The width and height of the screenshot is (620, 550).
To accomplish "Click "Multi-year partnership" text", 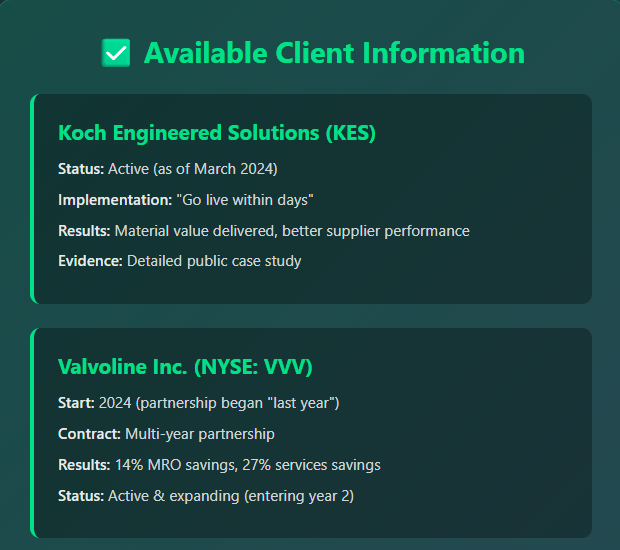I will [x=201, y=434].
